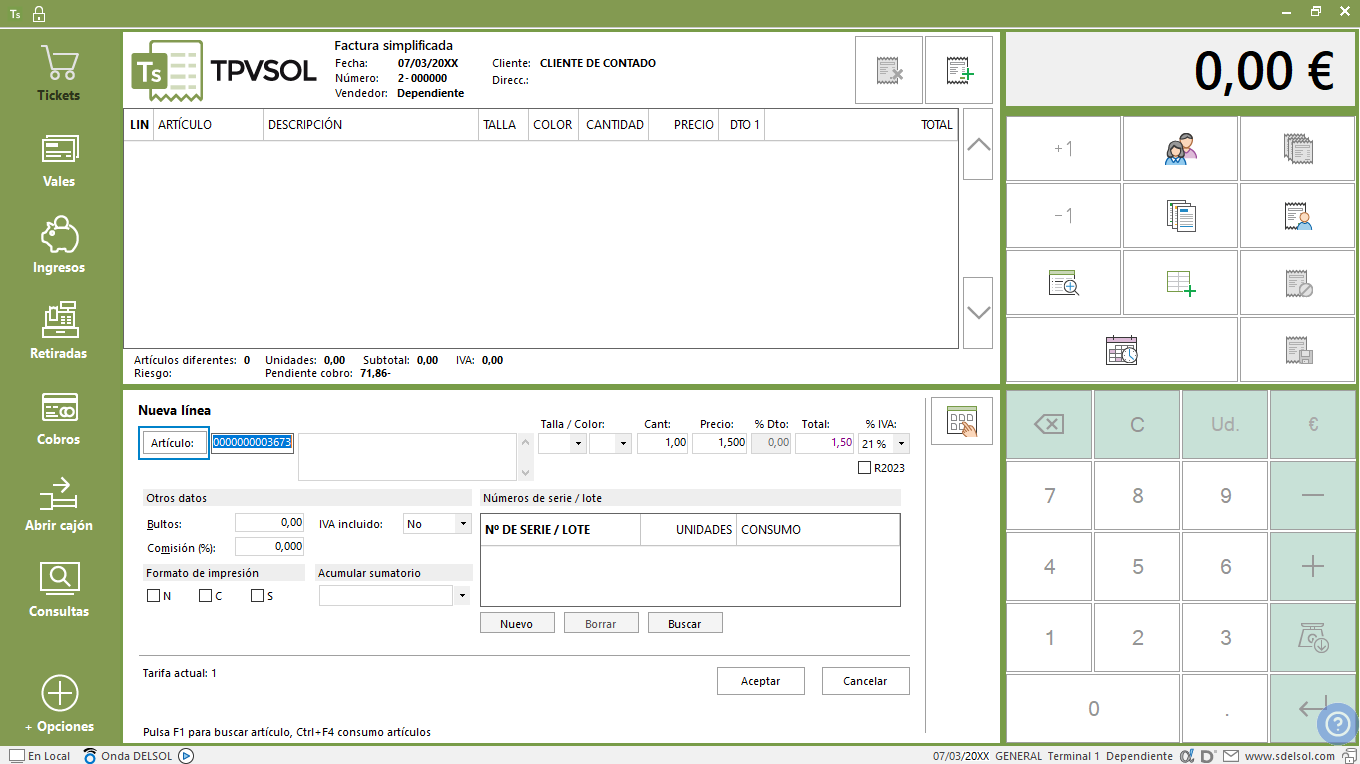Click the help question mark bubble
Screen dimensions: 1360x764
point(1337,725)
